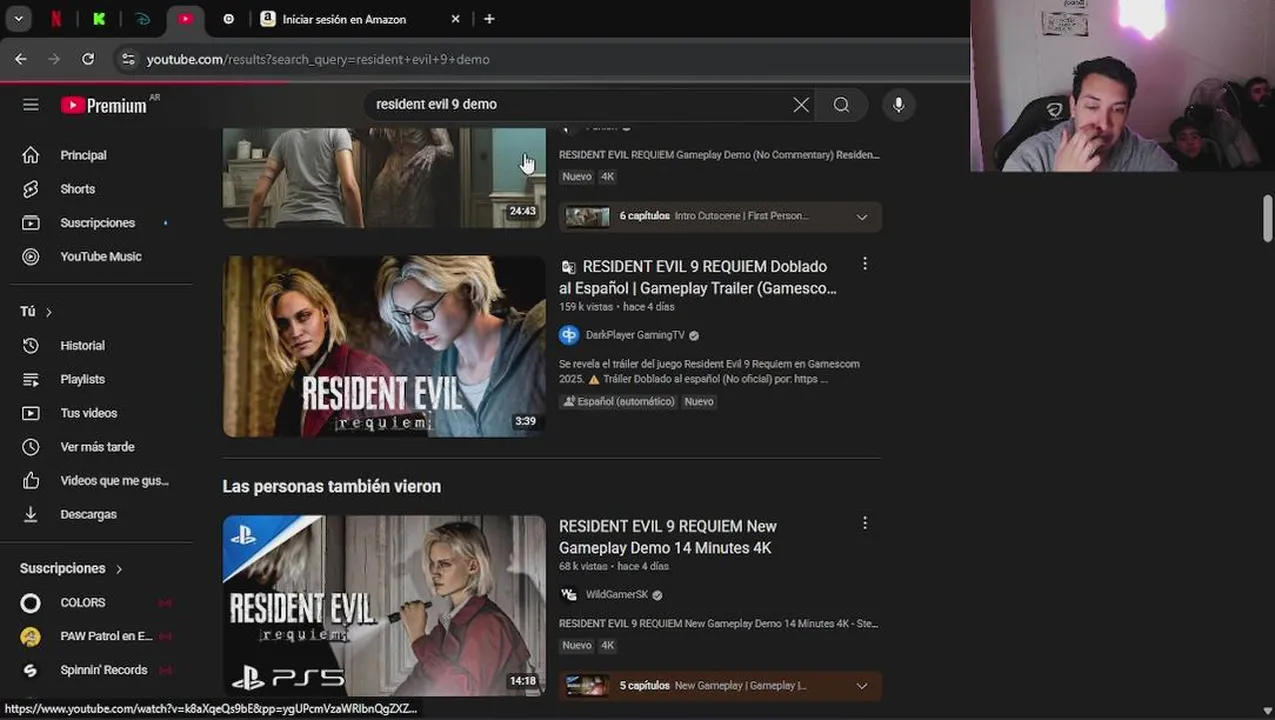Reload the current page
Viewport: 1275px width, 720px height.
pyautogui.click(x=88, y=59)
